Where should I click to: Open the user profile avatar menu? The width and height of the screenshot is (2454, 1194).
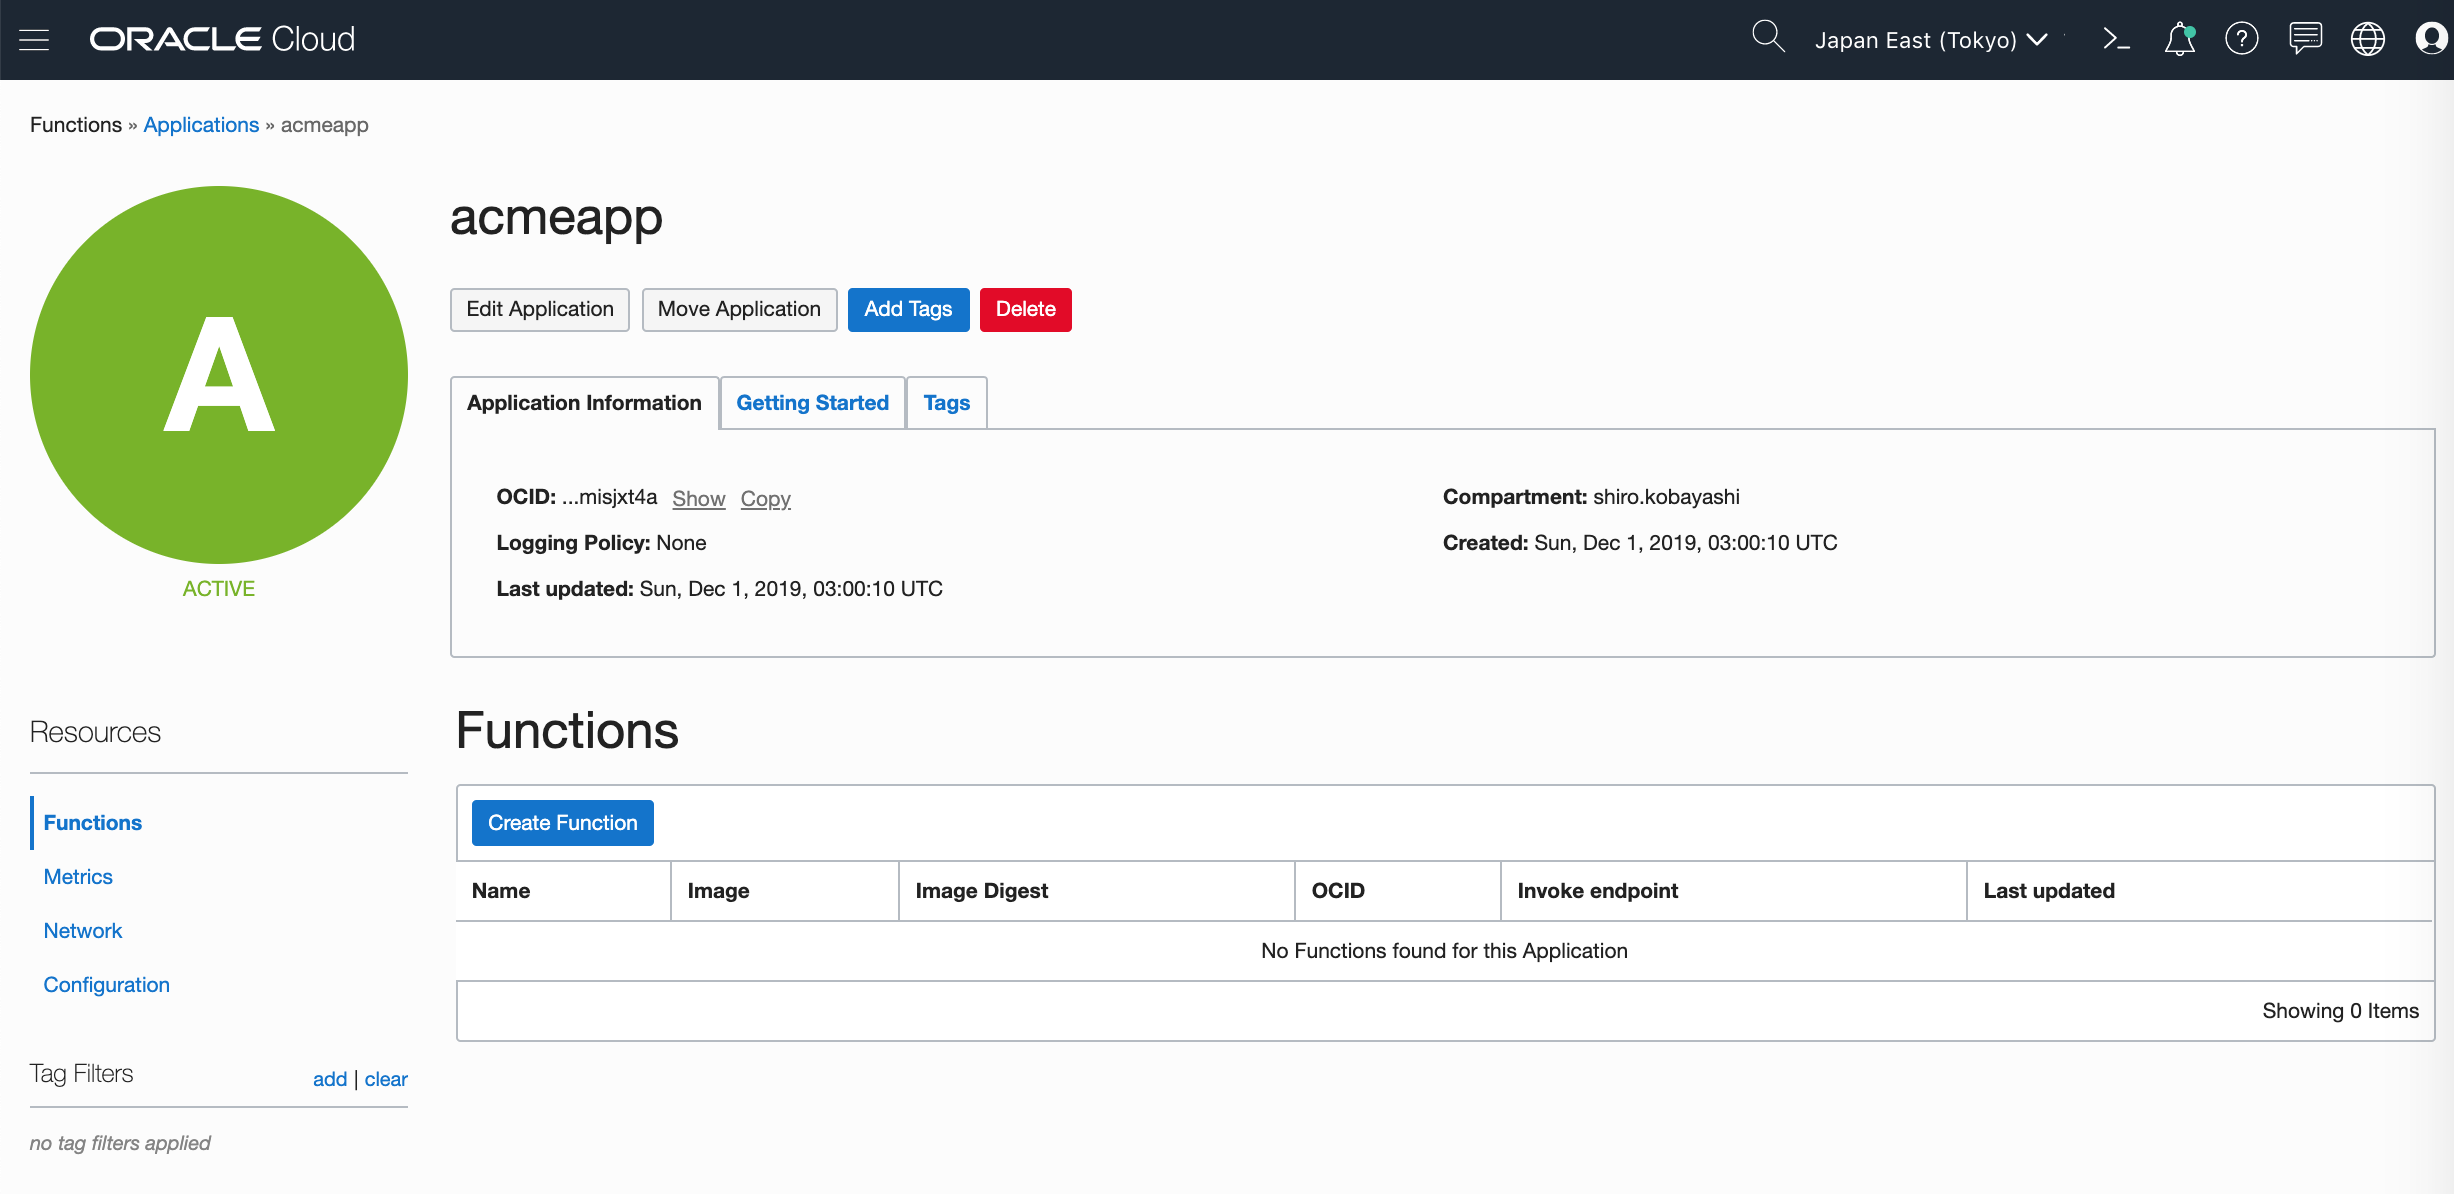pyautogui.click(x=2431, y=40)
